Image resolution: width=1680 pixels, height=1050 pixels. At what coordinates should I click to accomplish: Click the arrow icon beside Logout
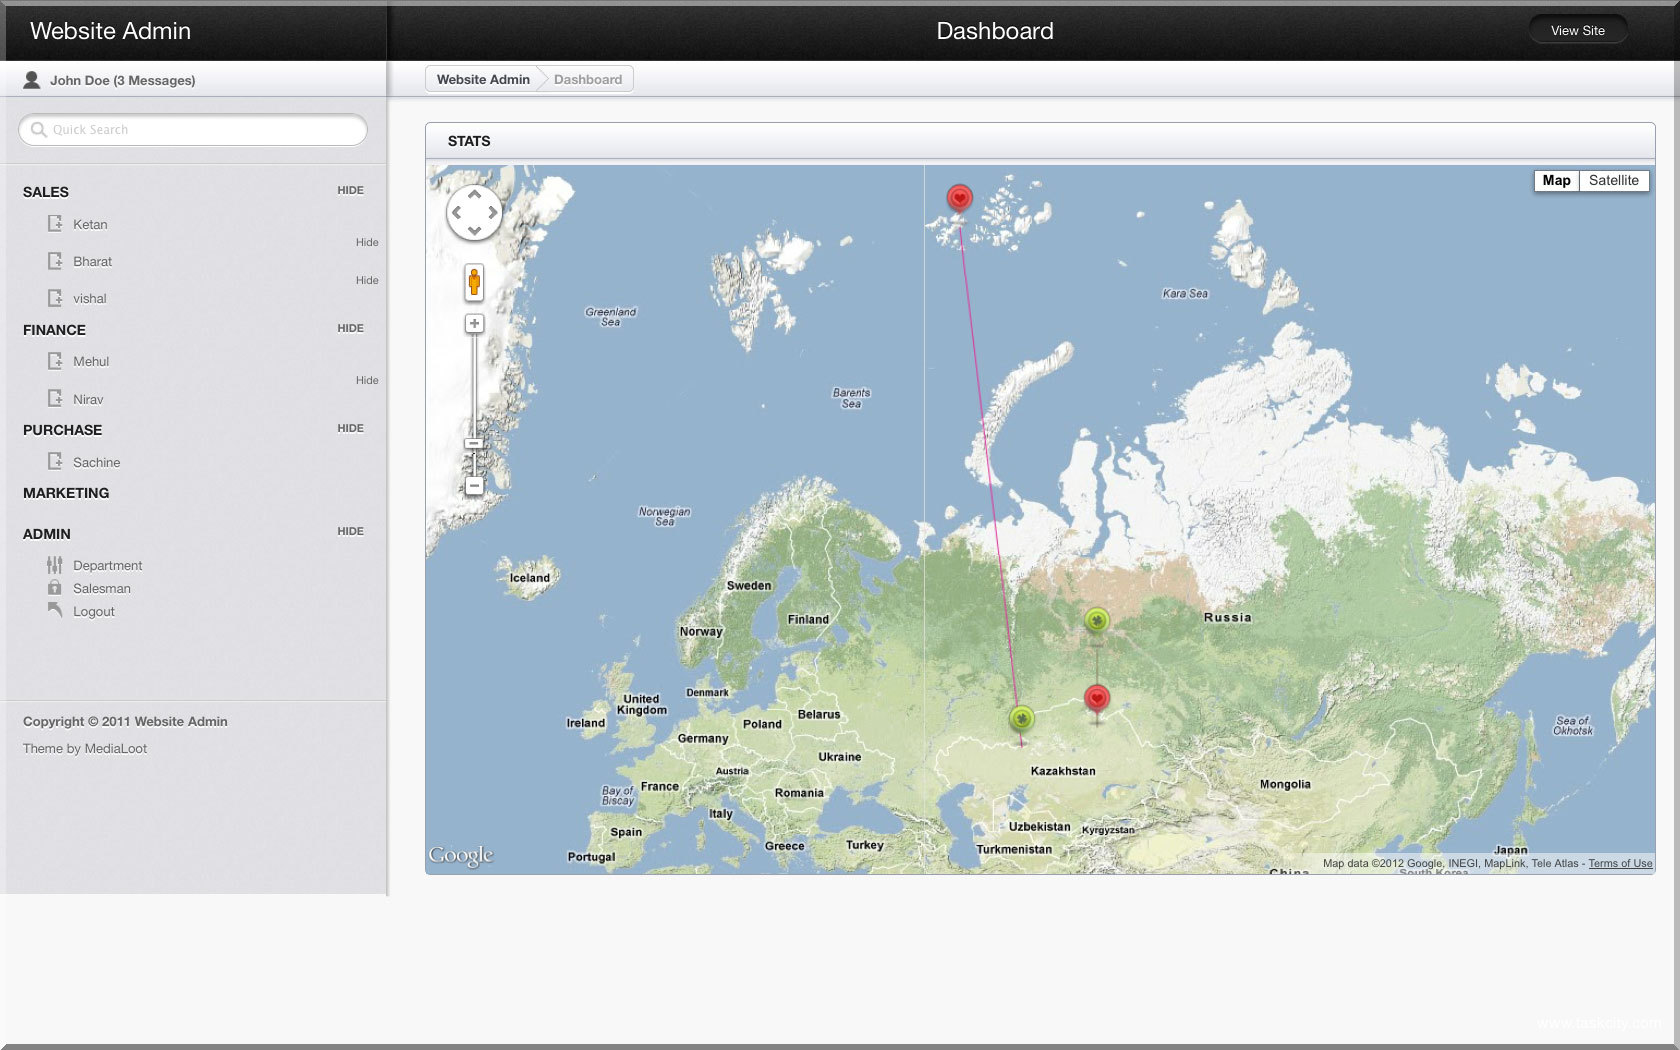tap(55, 610)
